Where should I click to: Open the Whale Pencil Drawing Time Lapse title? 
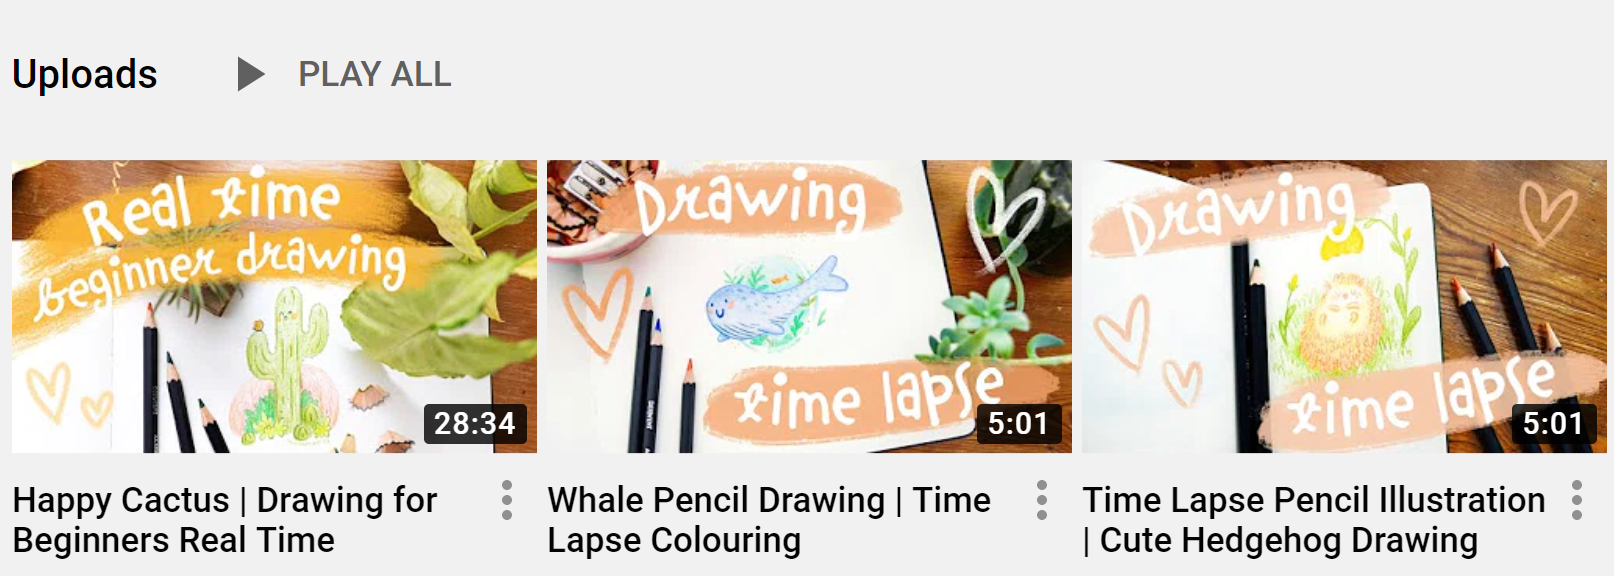(769, 520)
